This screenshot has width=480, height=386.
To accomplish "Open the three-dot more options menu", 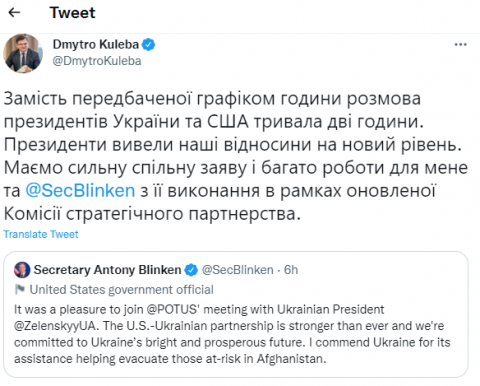I will [x=460, y=44].
